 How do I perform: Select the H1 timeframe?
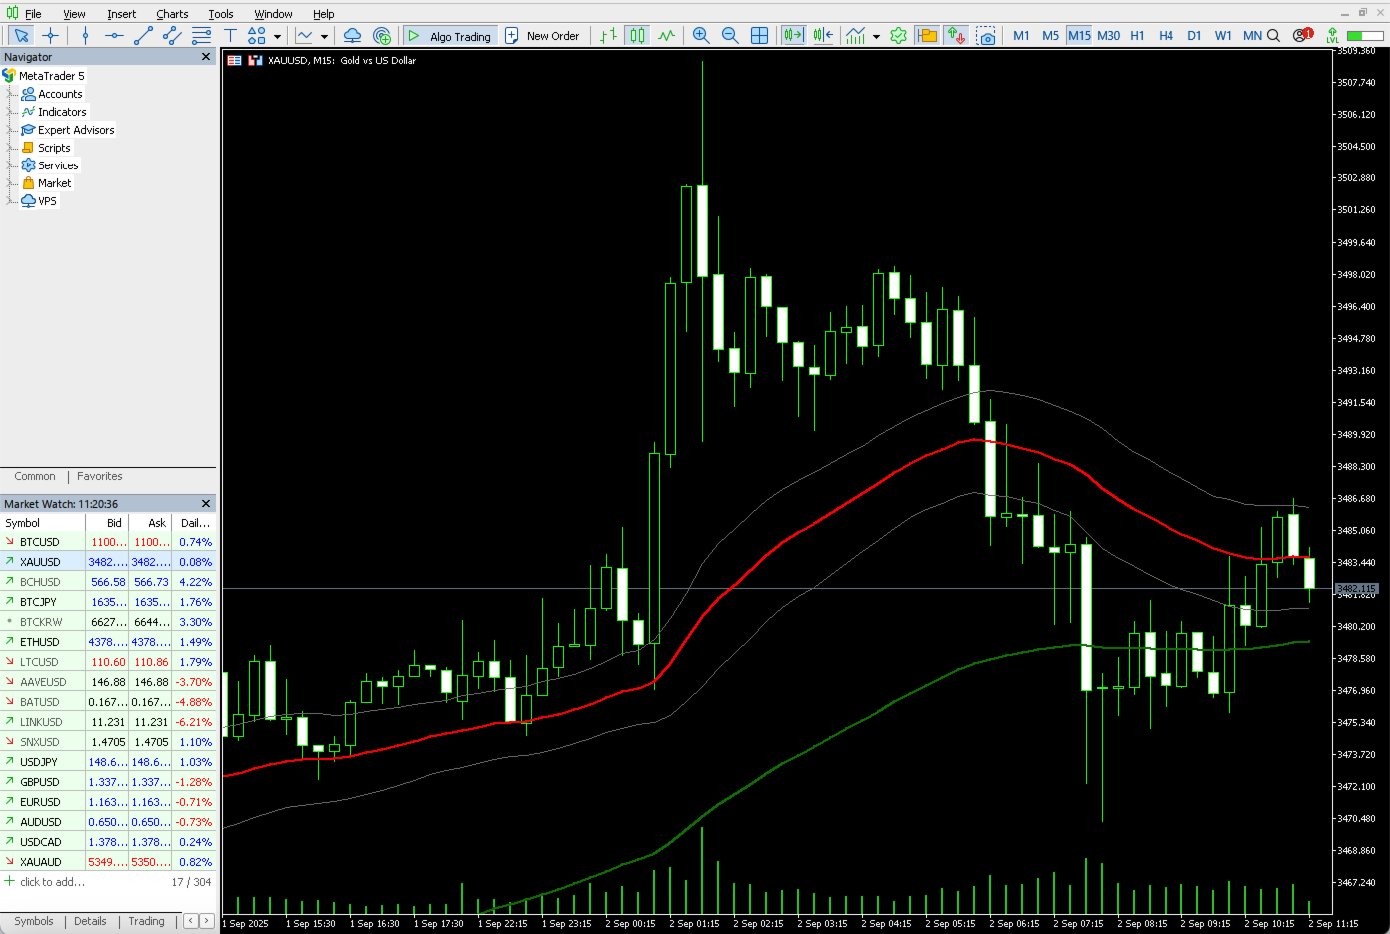[1137, 35]
